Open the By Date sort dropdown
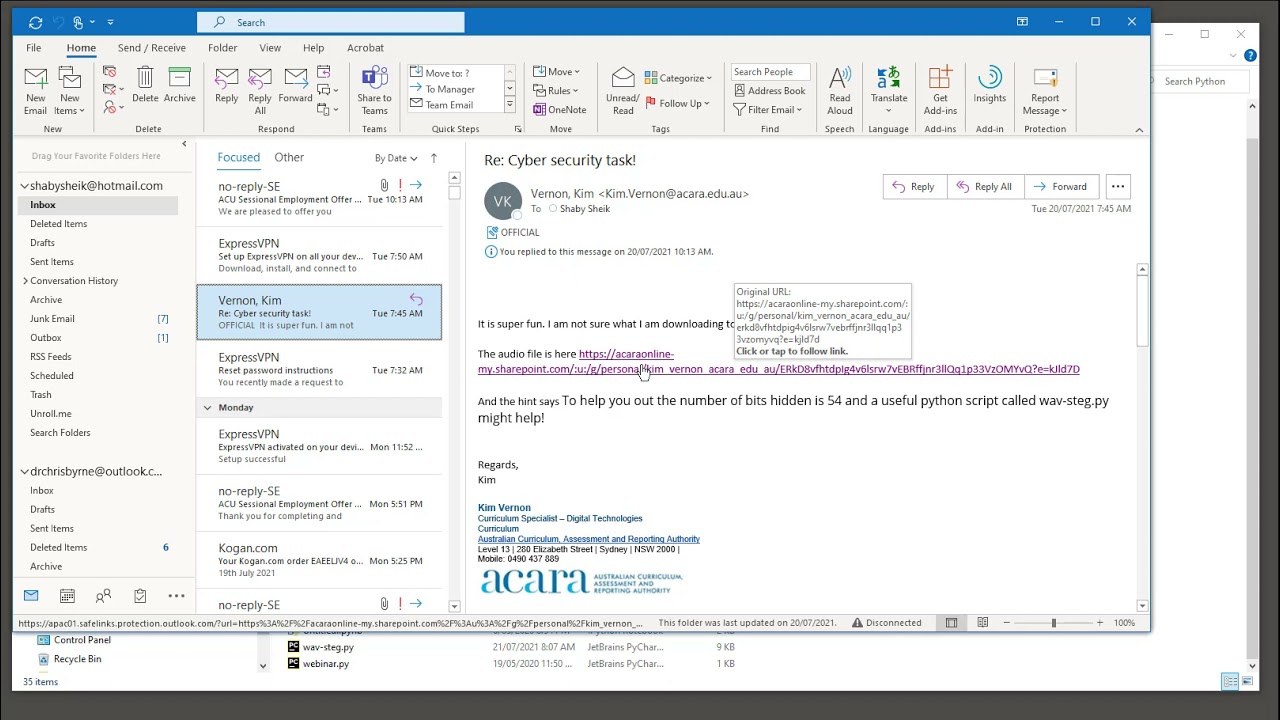Viewport: 1280px width, 720px height. coord(396,158)
